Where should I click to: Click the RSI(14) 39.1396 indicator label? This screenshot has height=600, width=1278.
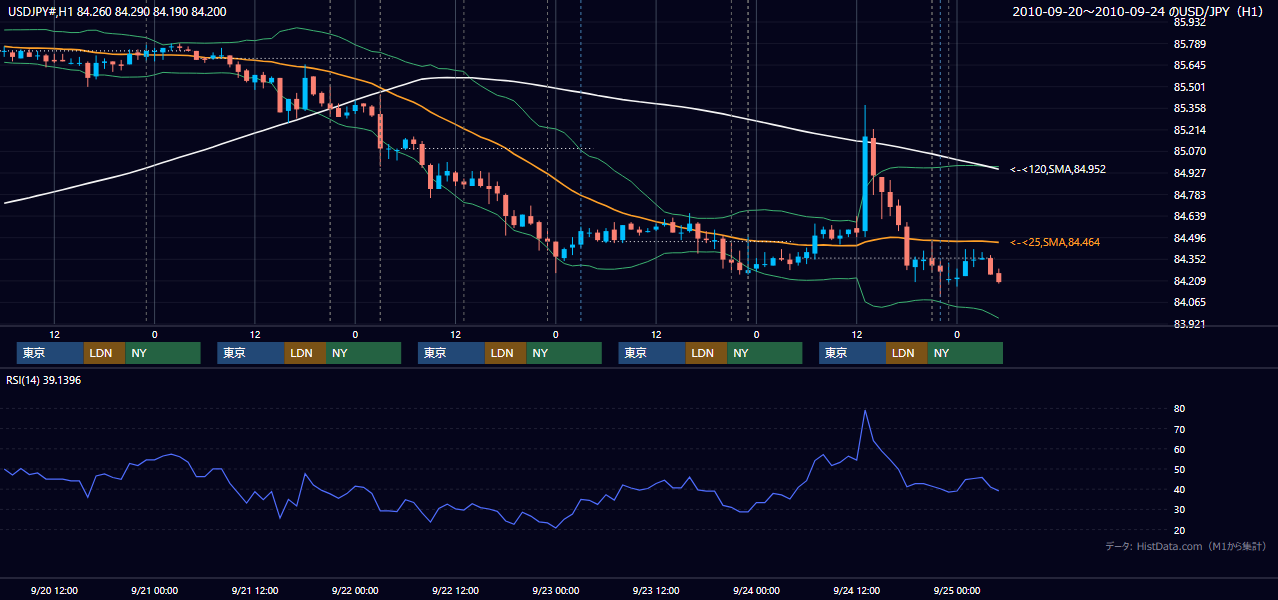click(x=44, y=380)
